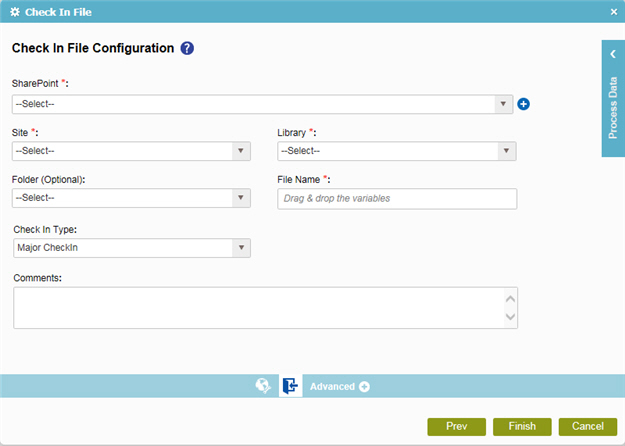Image resolution: width=625 pixels, height=446 pixels.
Task: Click the Comments scroll up arrow
Action: click(511, 299)
